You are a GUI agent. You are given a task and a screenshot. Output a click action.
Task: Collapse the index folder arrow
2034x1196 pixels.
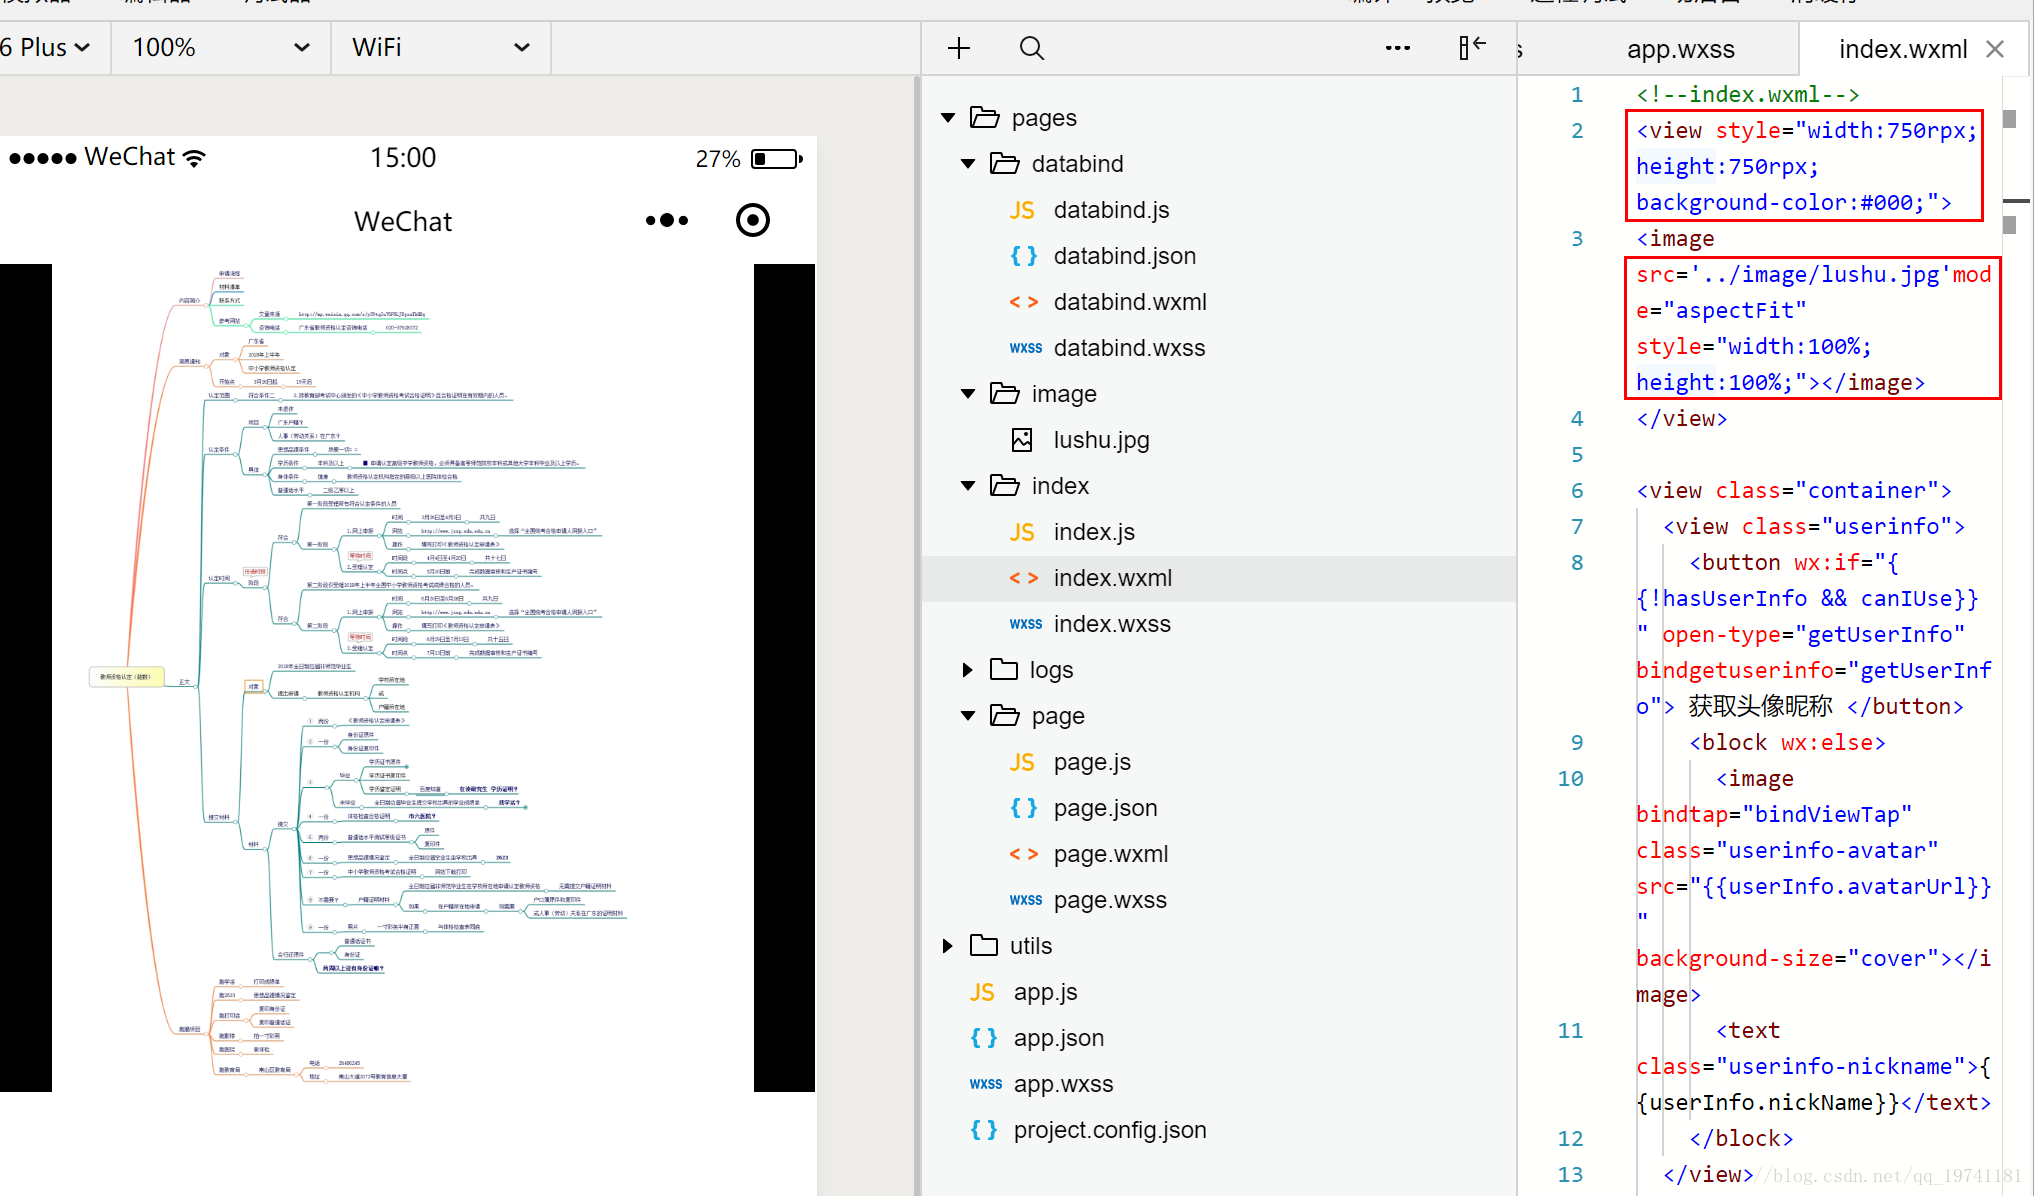pyautogui.click(x=968, y=486)
